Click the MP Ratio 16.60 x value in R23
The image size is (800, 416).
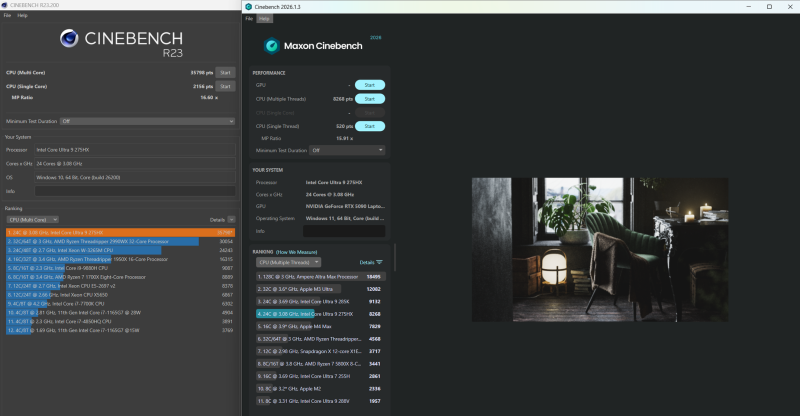point(209,97)
